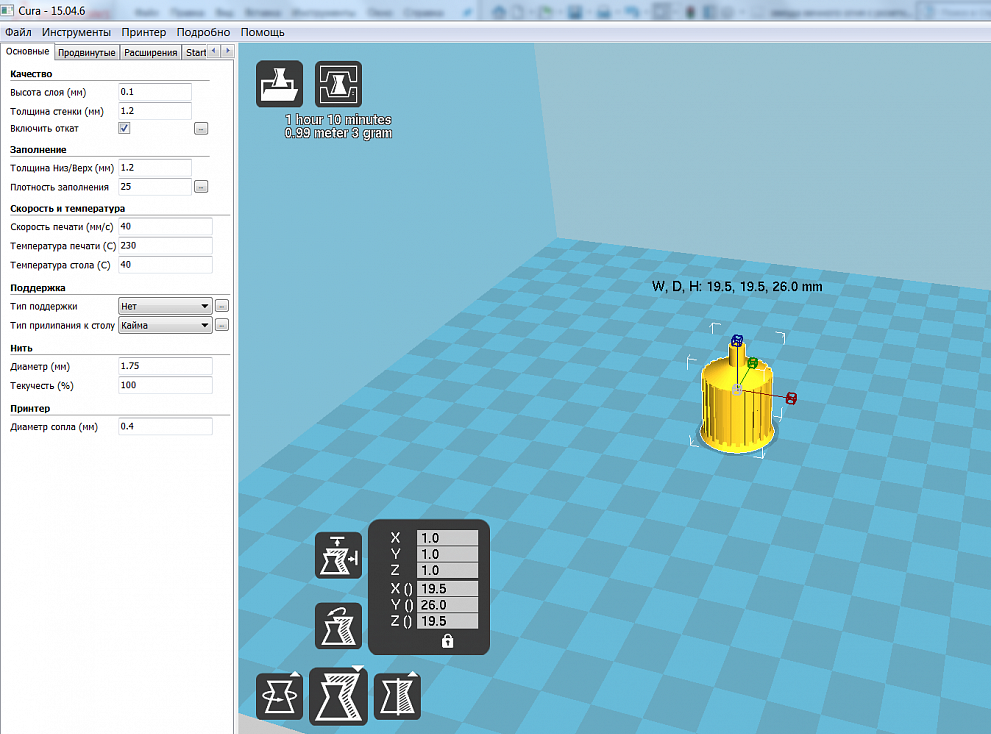The height and width of the screenshot is (734, 991).
Task: Click the flow percent input field
Action: (165, 384)
